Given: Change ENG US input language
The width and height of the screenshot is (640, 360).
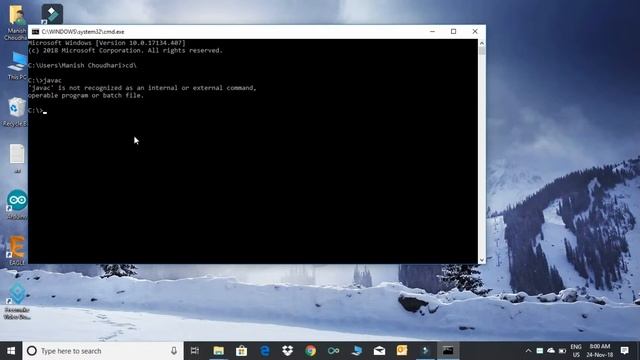Looking at the screenshot, I should [576, 351].
